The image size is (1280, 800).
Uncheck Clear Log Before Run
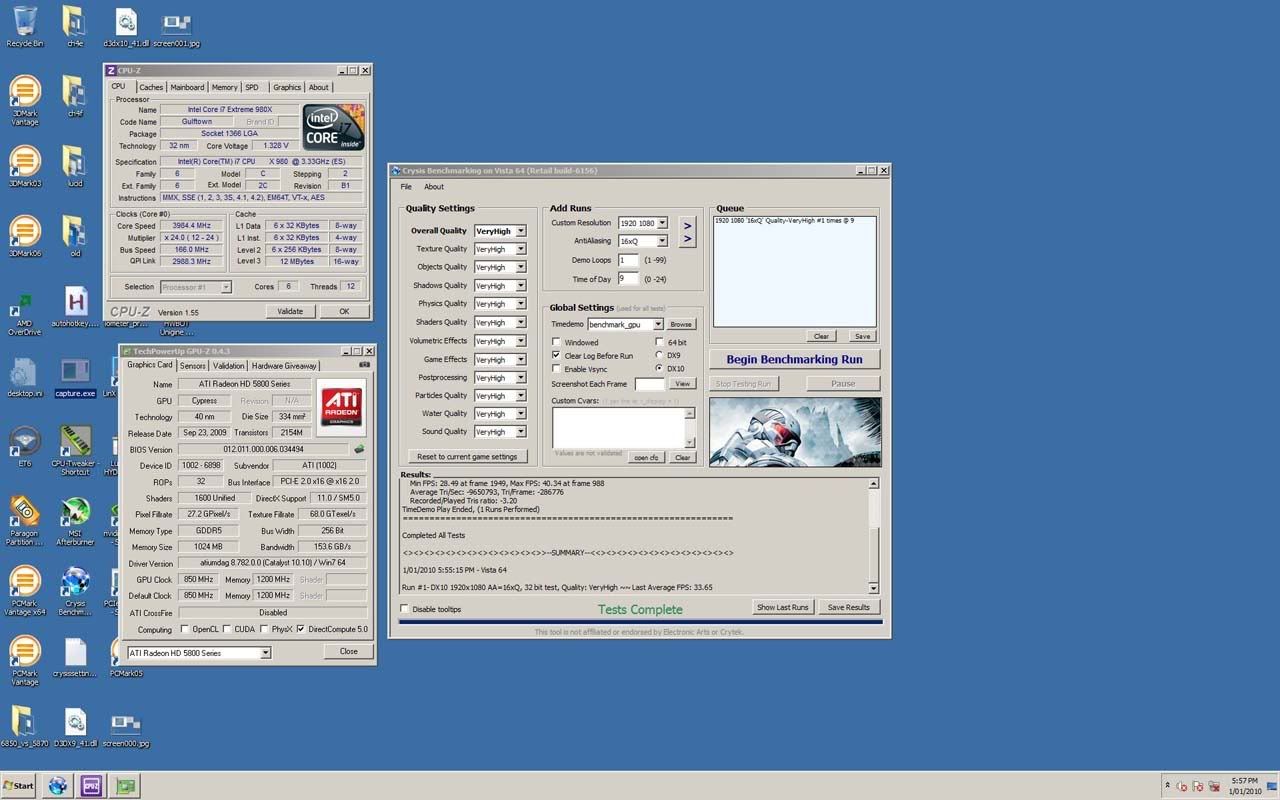556,356
